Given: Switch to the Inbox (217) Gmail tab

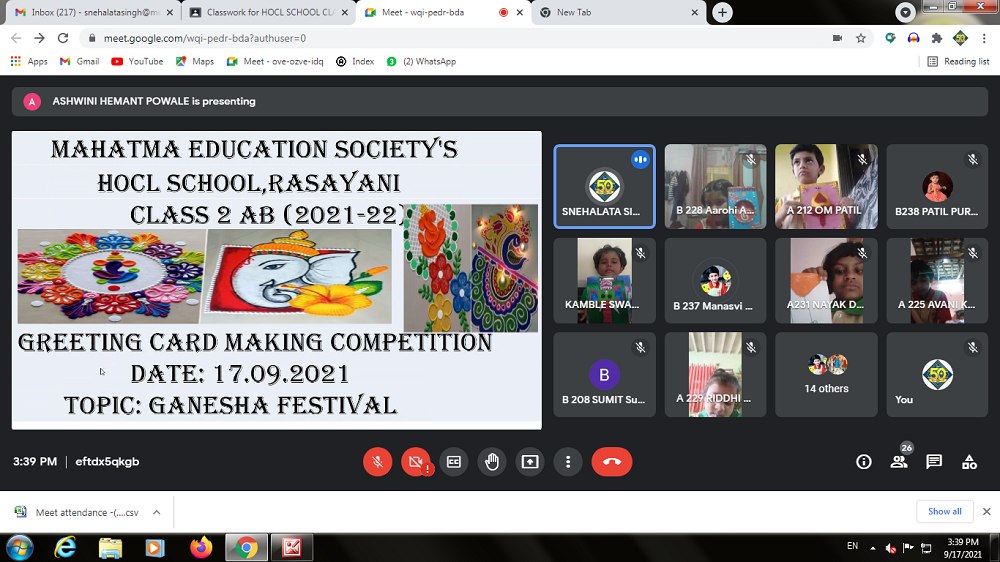Looking at the screenshot, I should (x=90, y=12).
